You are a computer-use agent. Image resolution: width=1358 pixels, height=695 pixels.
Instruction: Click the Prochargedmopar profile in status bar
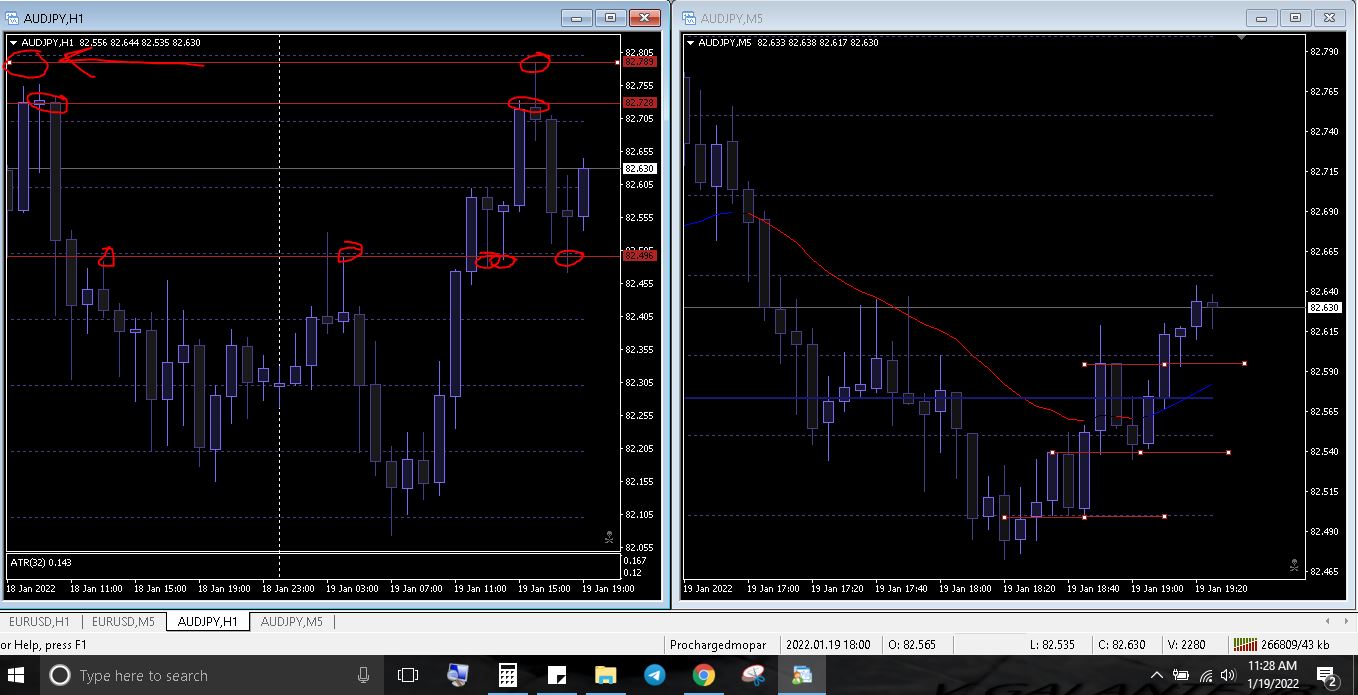(x=716, y=645)
